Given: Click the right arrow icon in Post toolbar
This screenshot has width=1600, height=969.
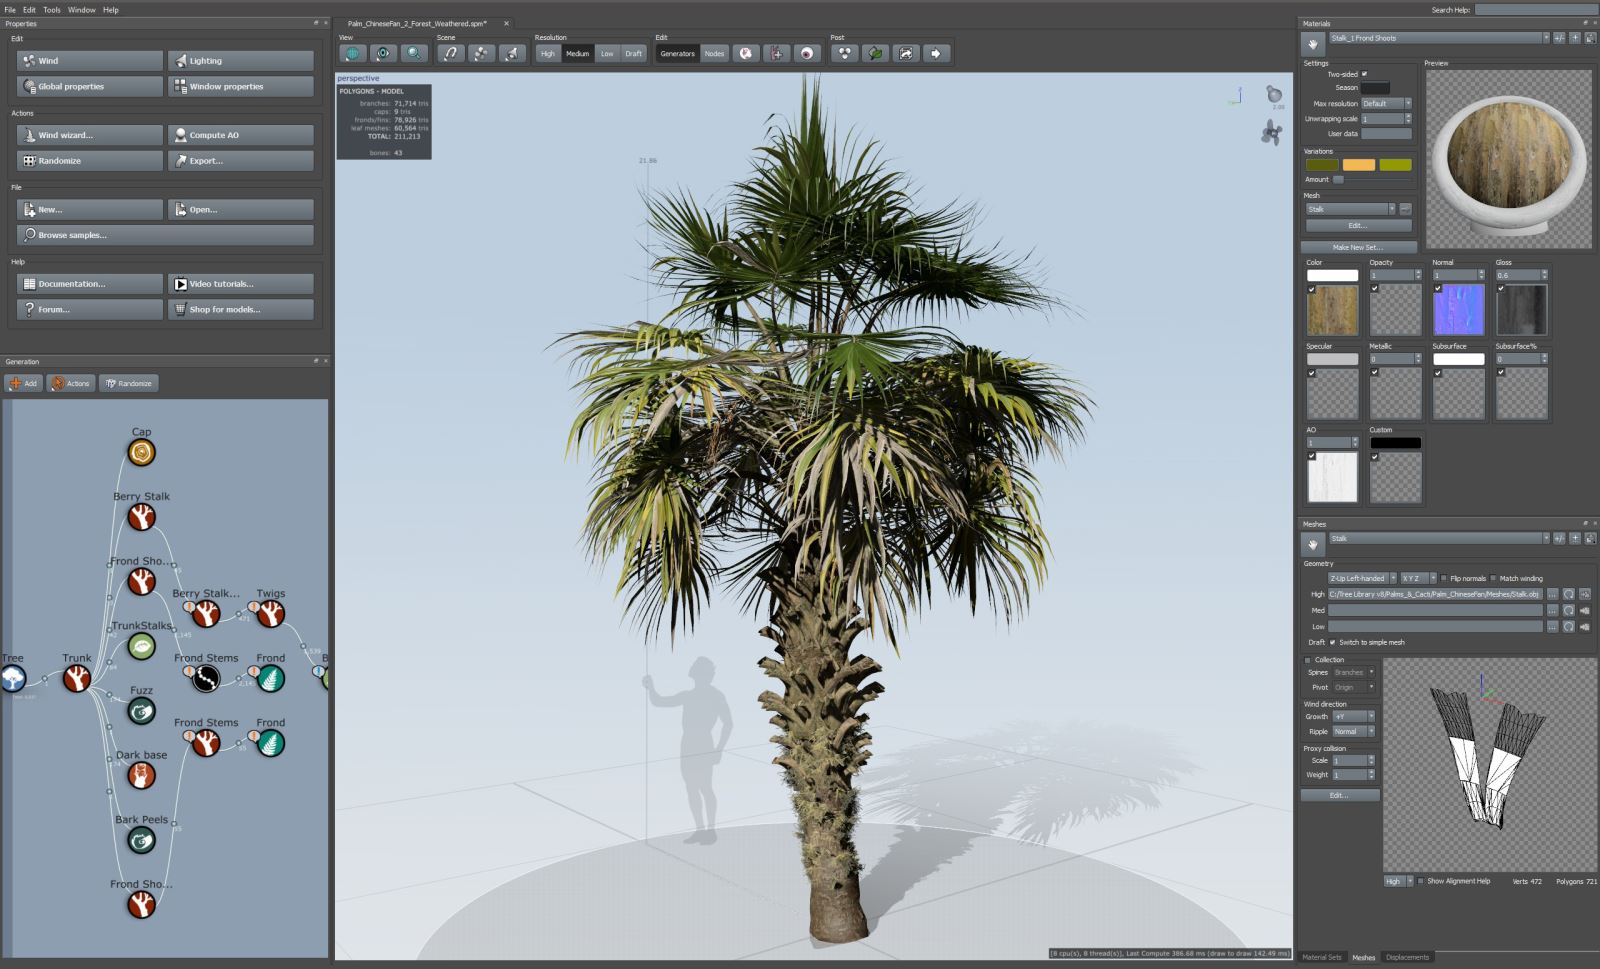Looking at the screenshot, I should 936,54.
